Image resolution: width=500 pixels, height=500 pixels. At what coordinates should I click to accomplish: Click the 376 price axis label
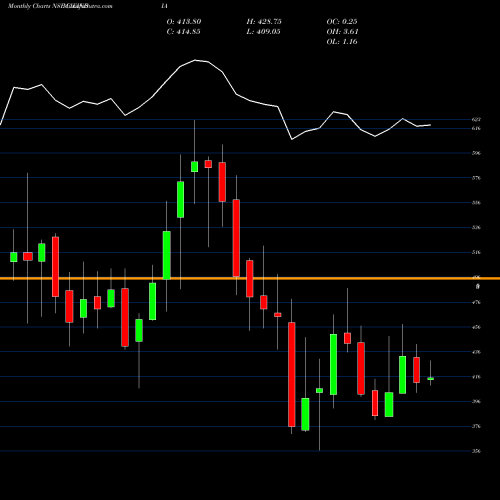tap(476, 426)
